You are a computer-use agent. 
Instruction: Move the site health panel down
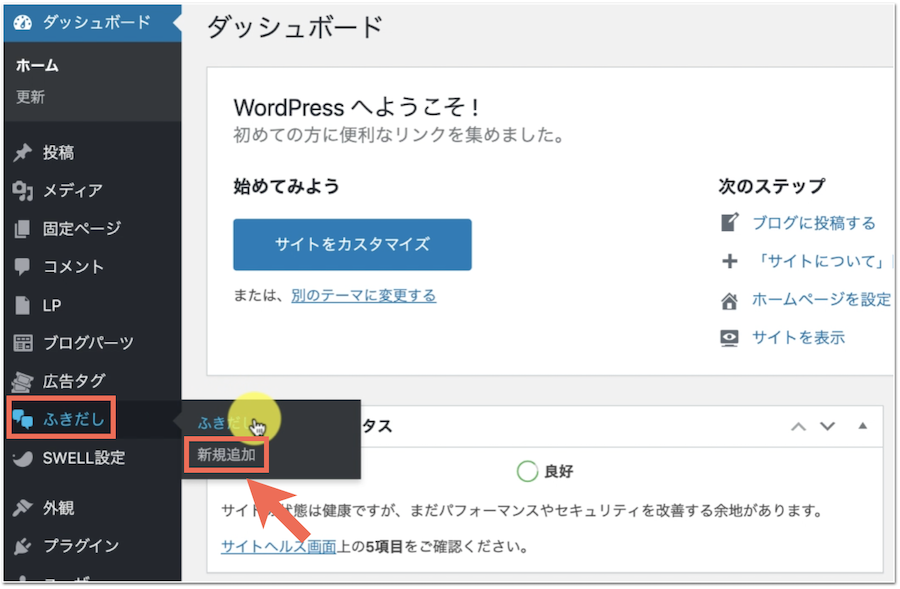[827, 426]
